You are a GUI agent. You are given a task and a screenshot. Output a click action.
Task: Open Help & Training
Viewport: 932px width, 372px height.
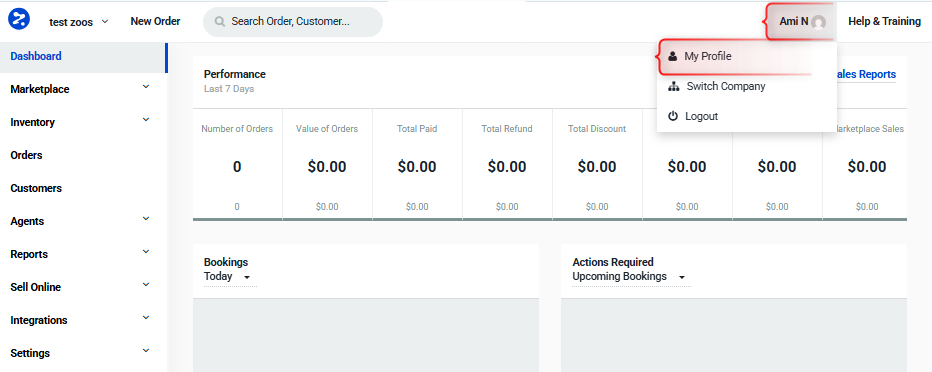coord(884,21)
